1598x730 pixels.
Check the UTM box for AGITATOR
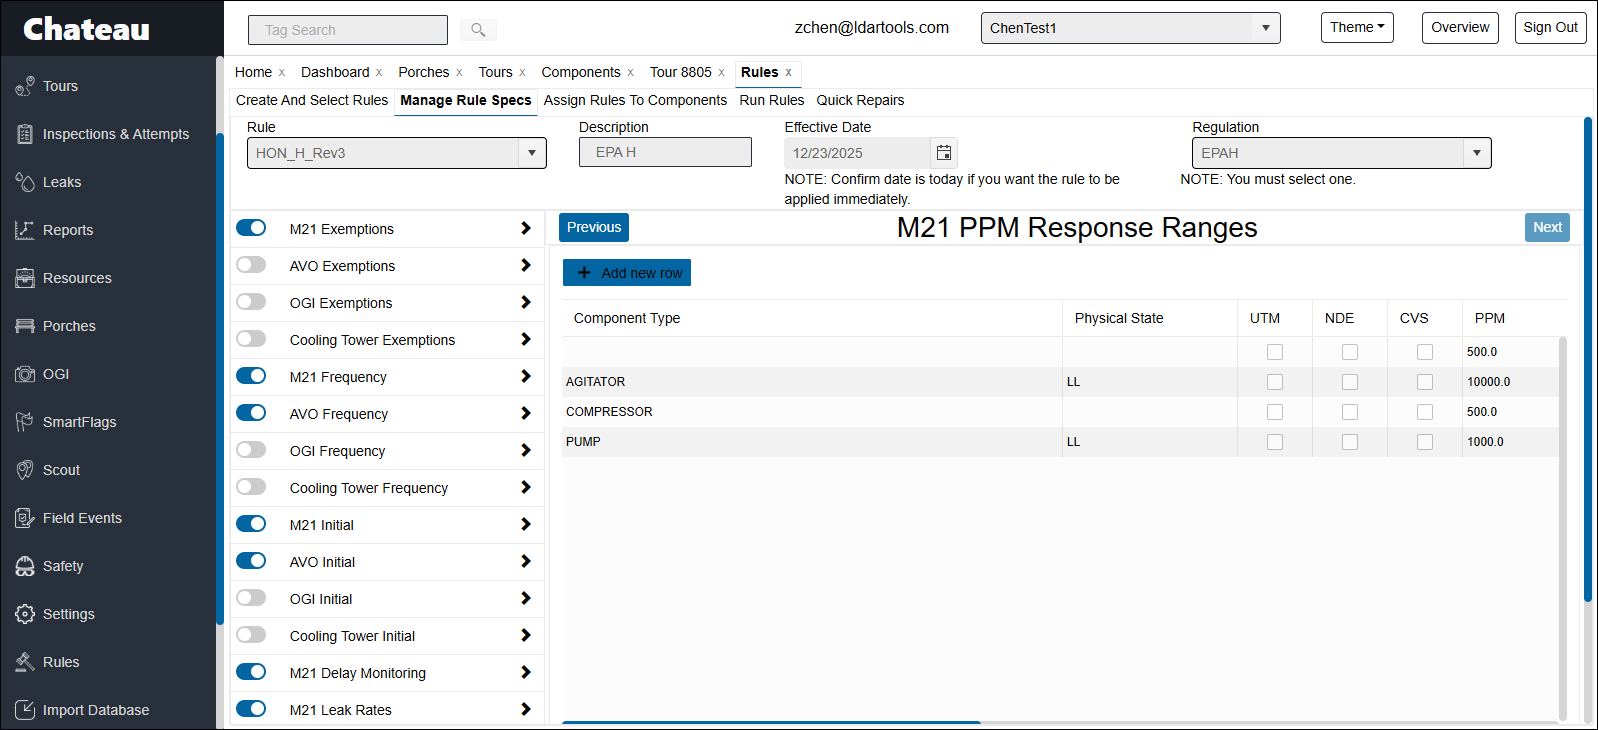click(x=1274, y=382)
